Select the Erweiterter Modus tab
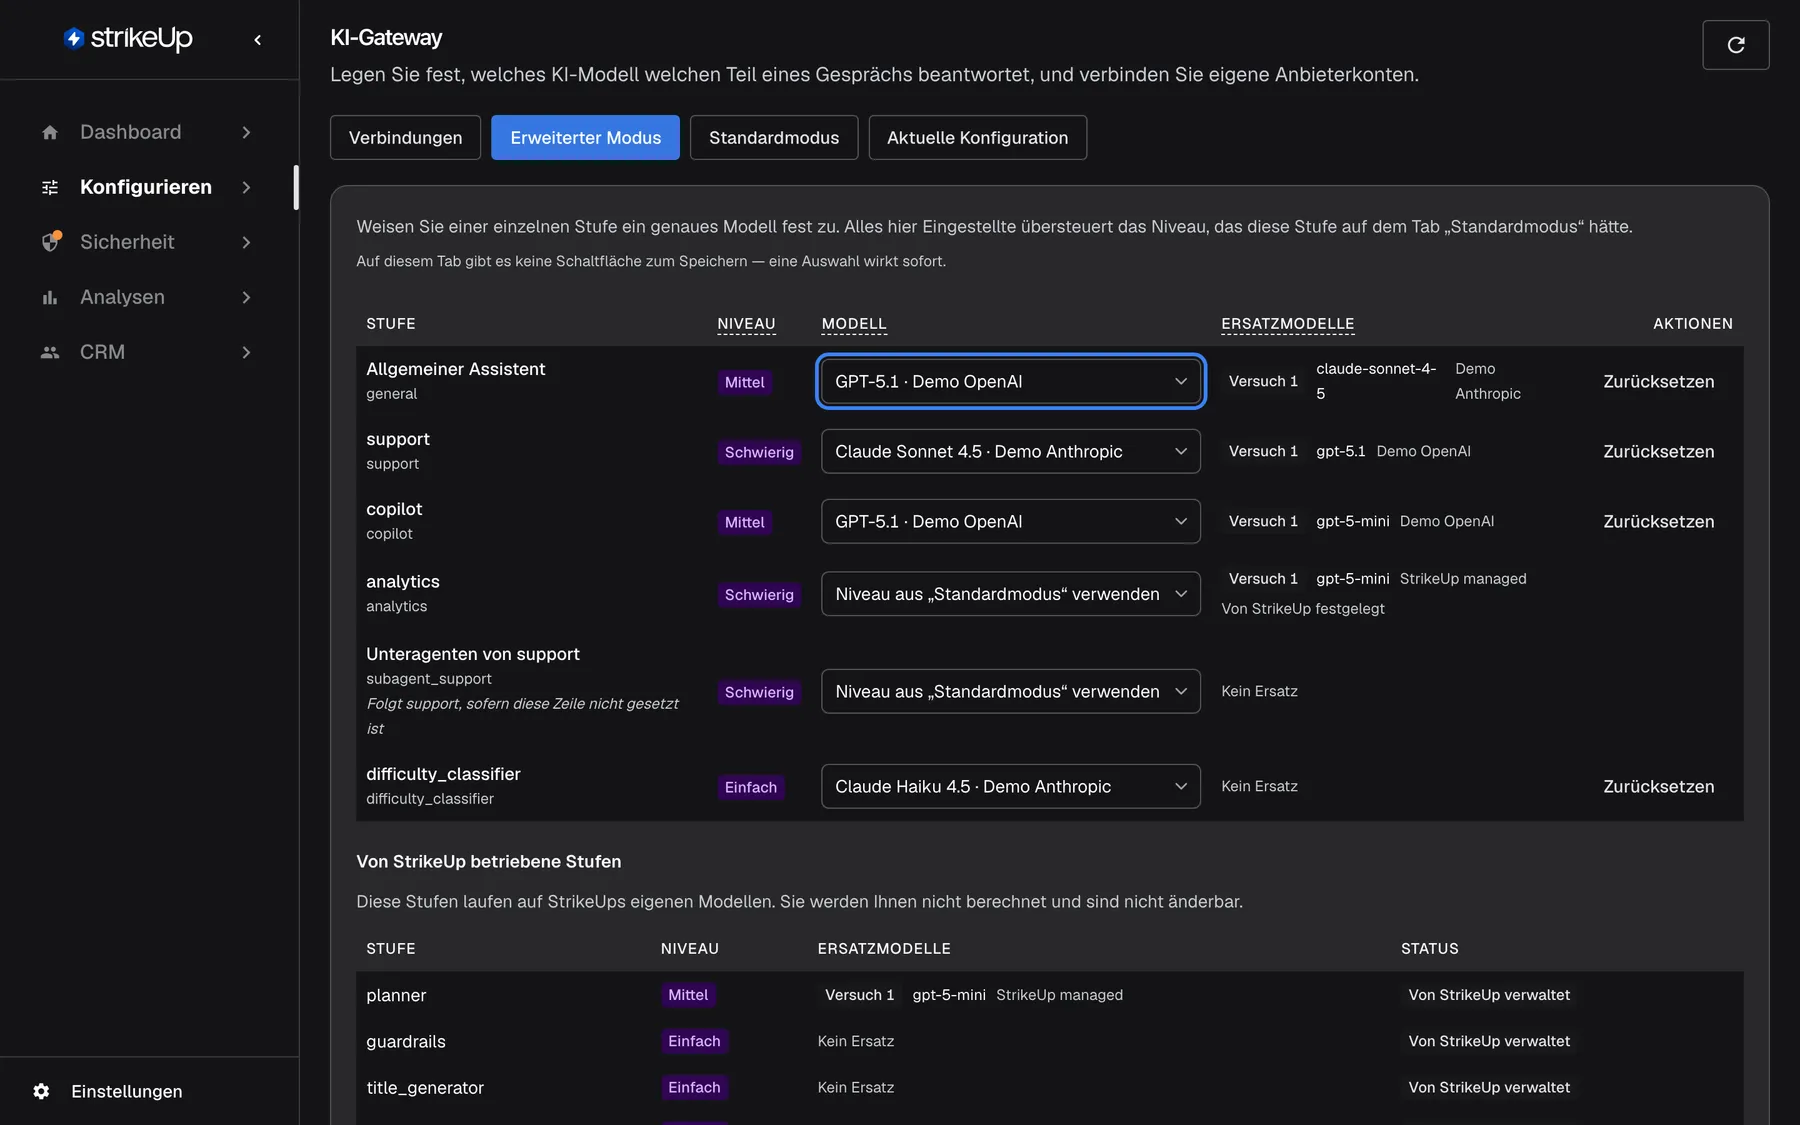 pyautogui.click(x=585, y=137)
